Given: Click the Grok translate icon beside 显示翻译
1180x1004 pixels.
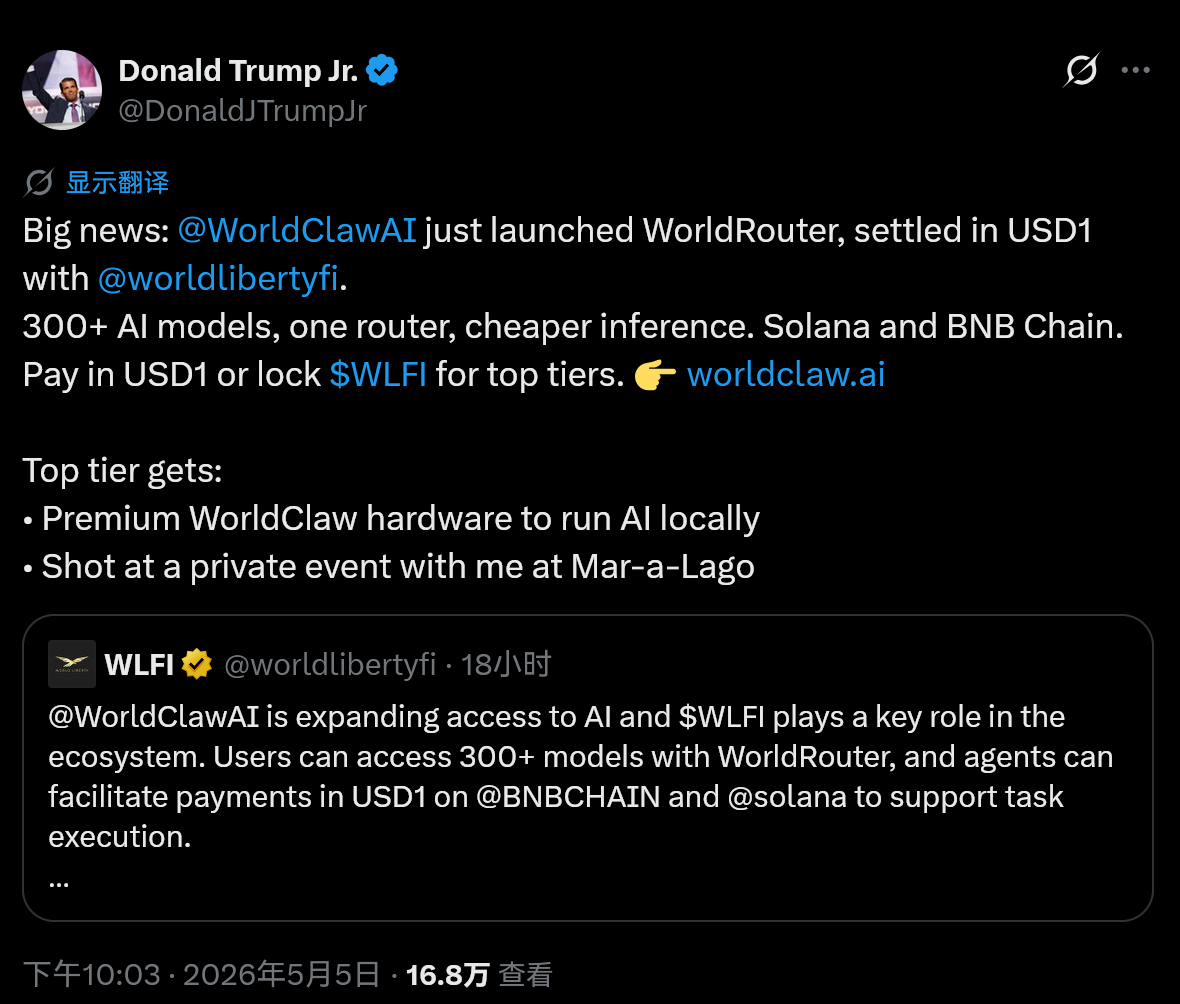Looking at the screenshot, I should coord(39,183).
